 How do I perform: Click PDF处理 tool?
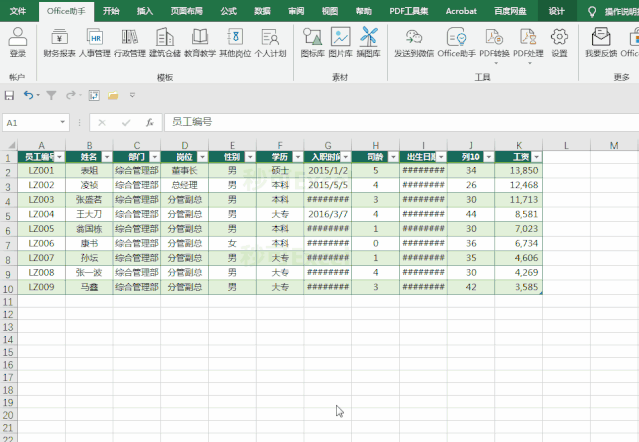tap(528, 42)
